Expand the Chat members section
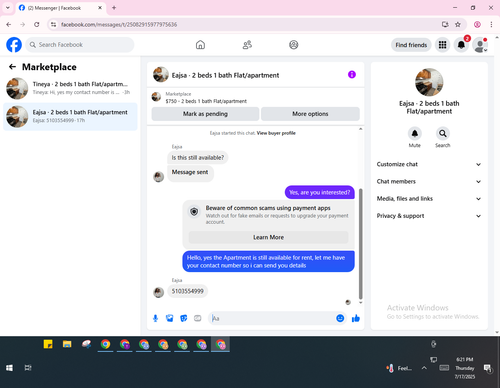Screen dimensions: 500x388 pyautogui.click(x=429, y=182)
